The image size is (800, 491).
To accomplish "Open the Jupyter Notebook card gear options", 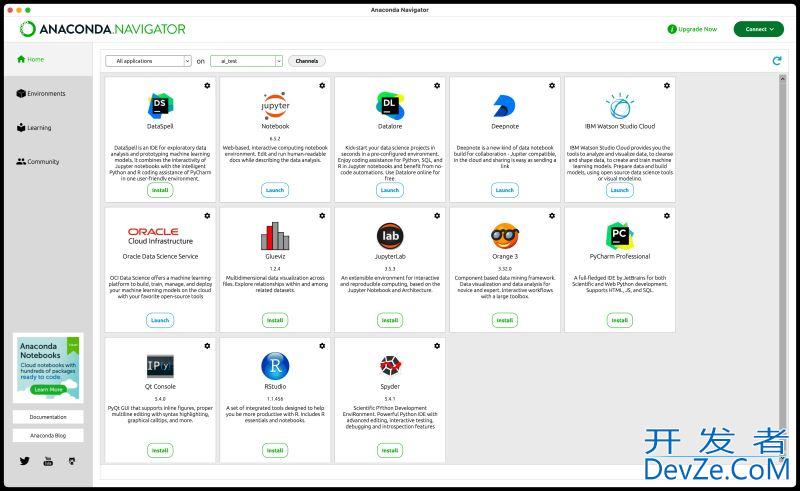I will point(322,86).
